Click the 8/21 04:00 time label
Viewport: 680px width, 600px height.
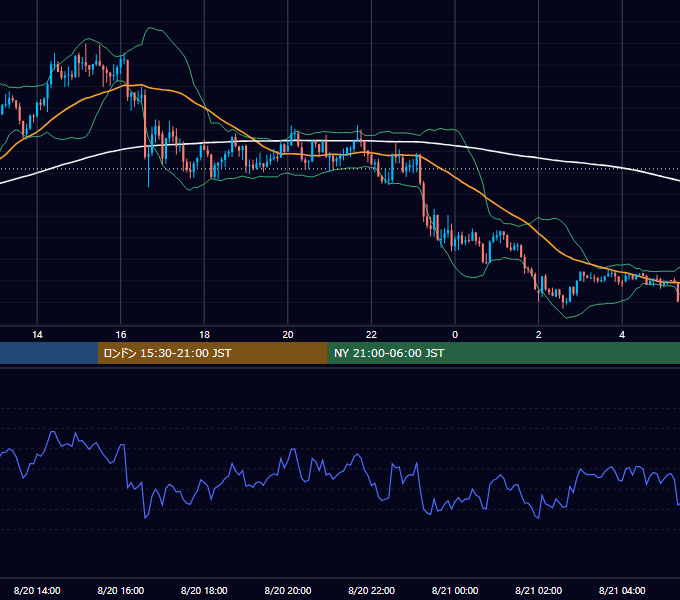click(622, 590)
